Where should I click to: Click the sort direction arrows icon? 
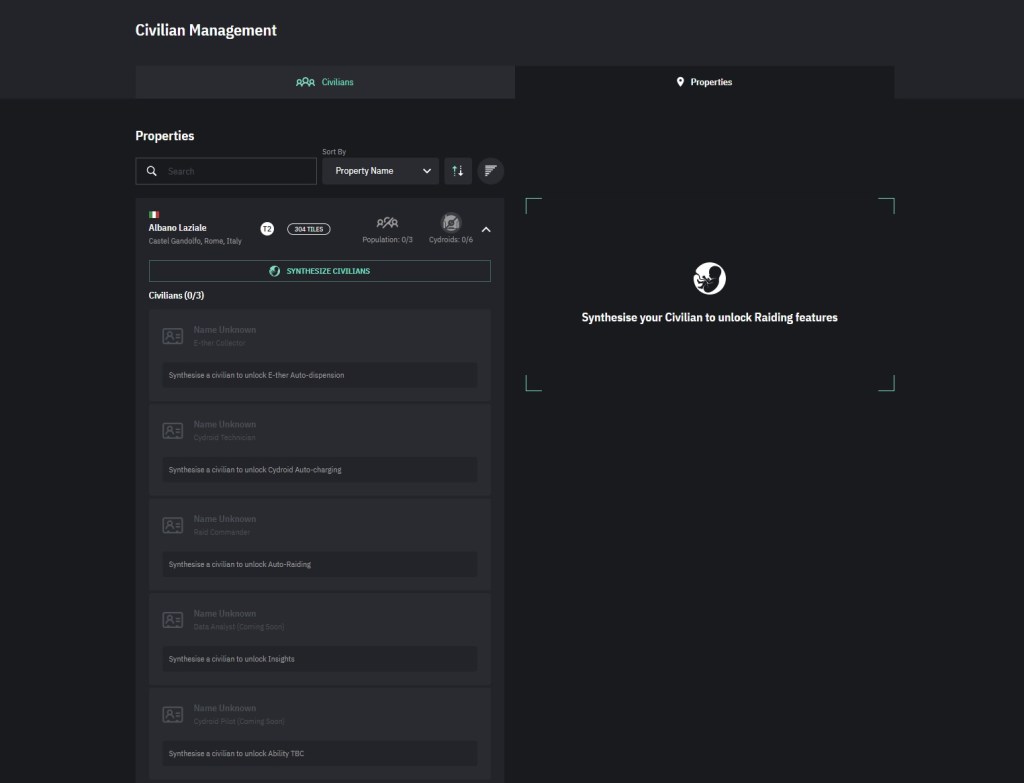tap(457, 171)
